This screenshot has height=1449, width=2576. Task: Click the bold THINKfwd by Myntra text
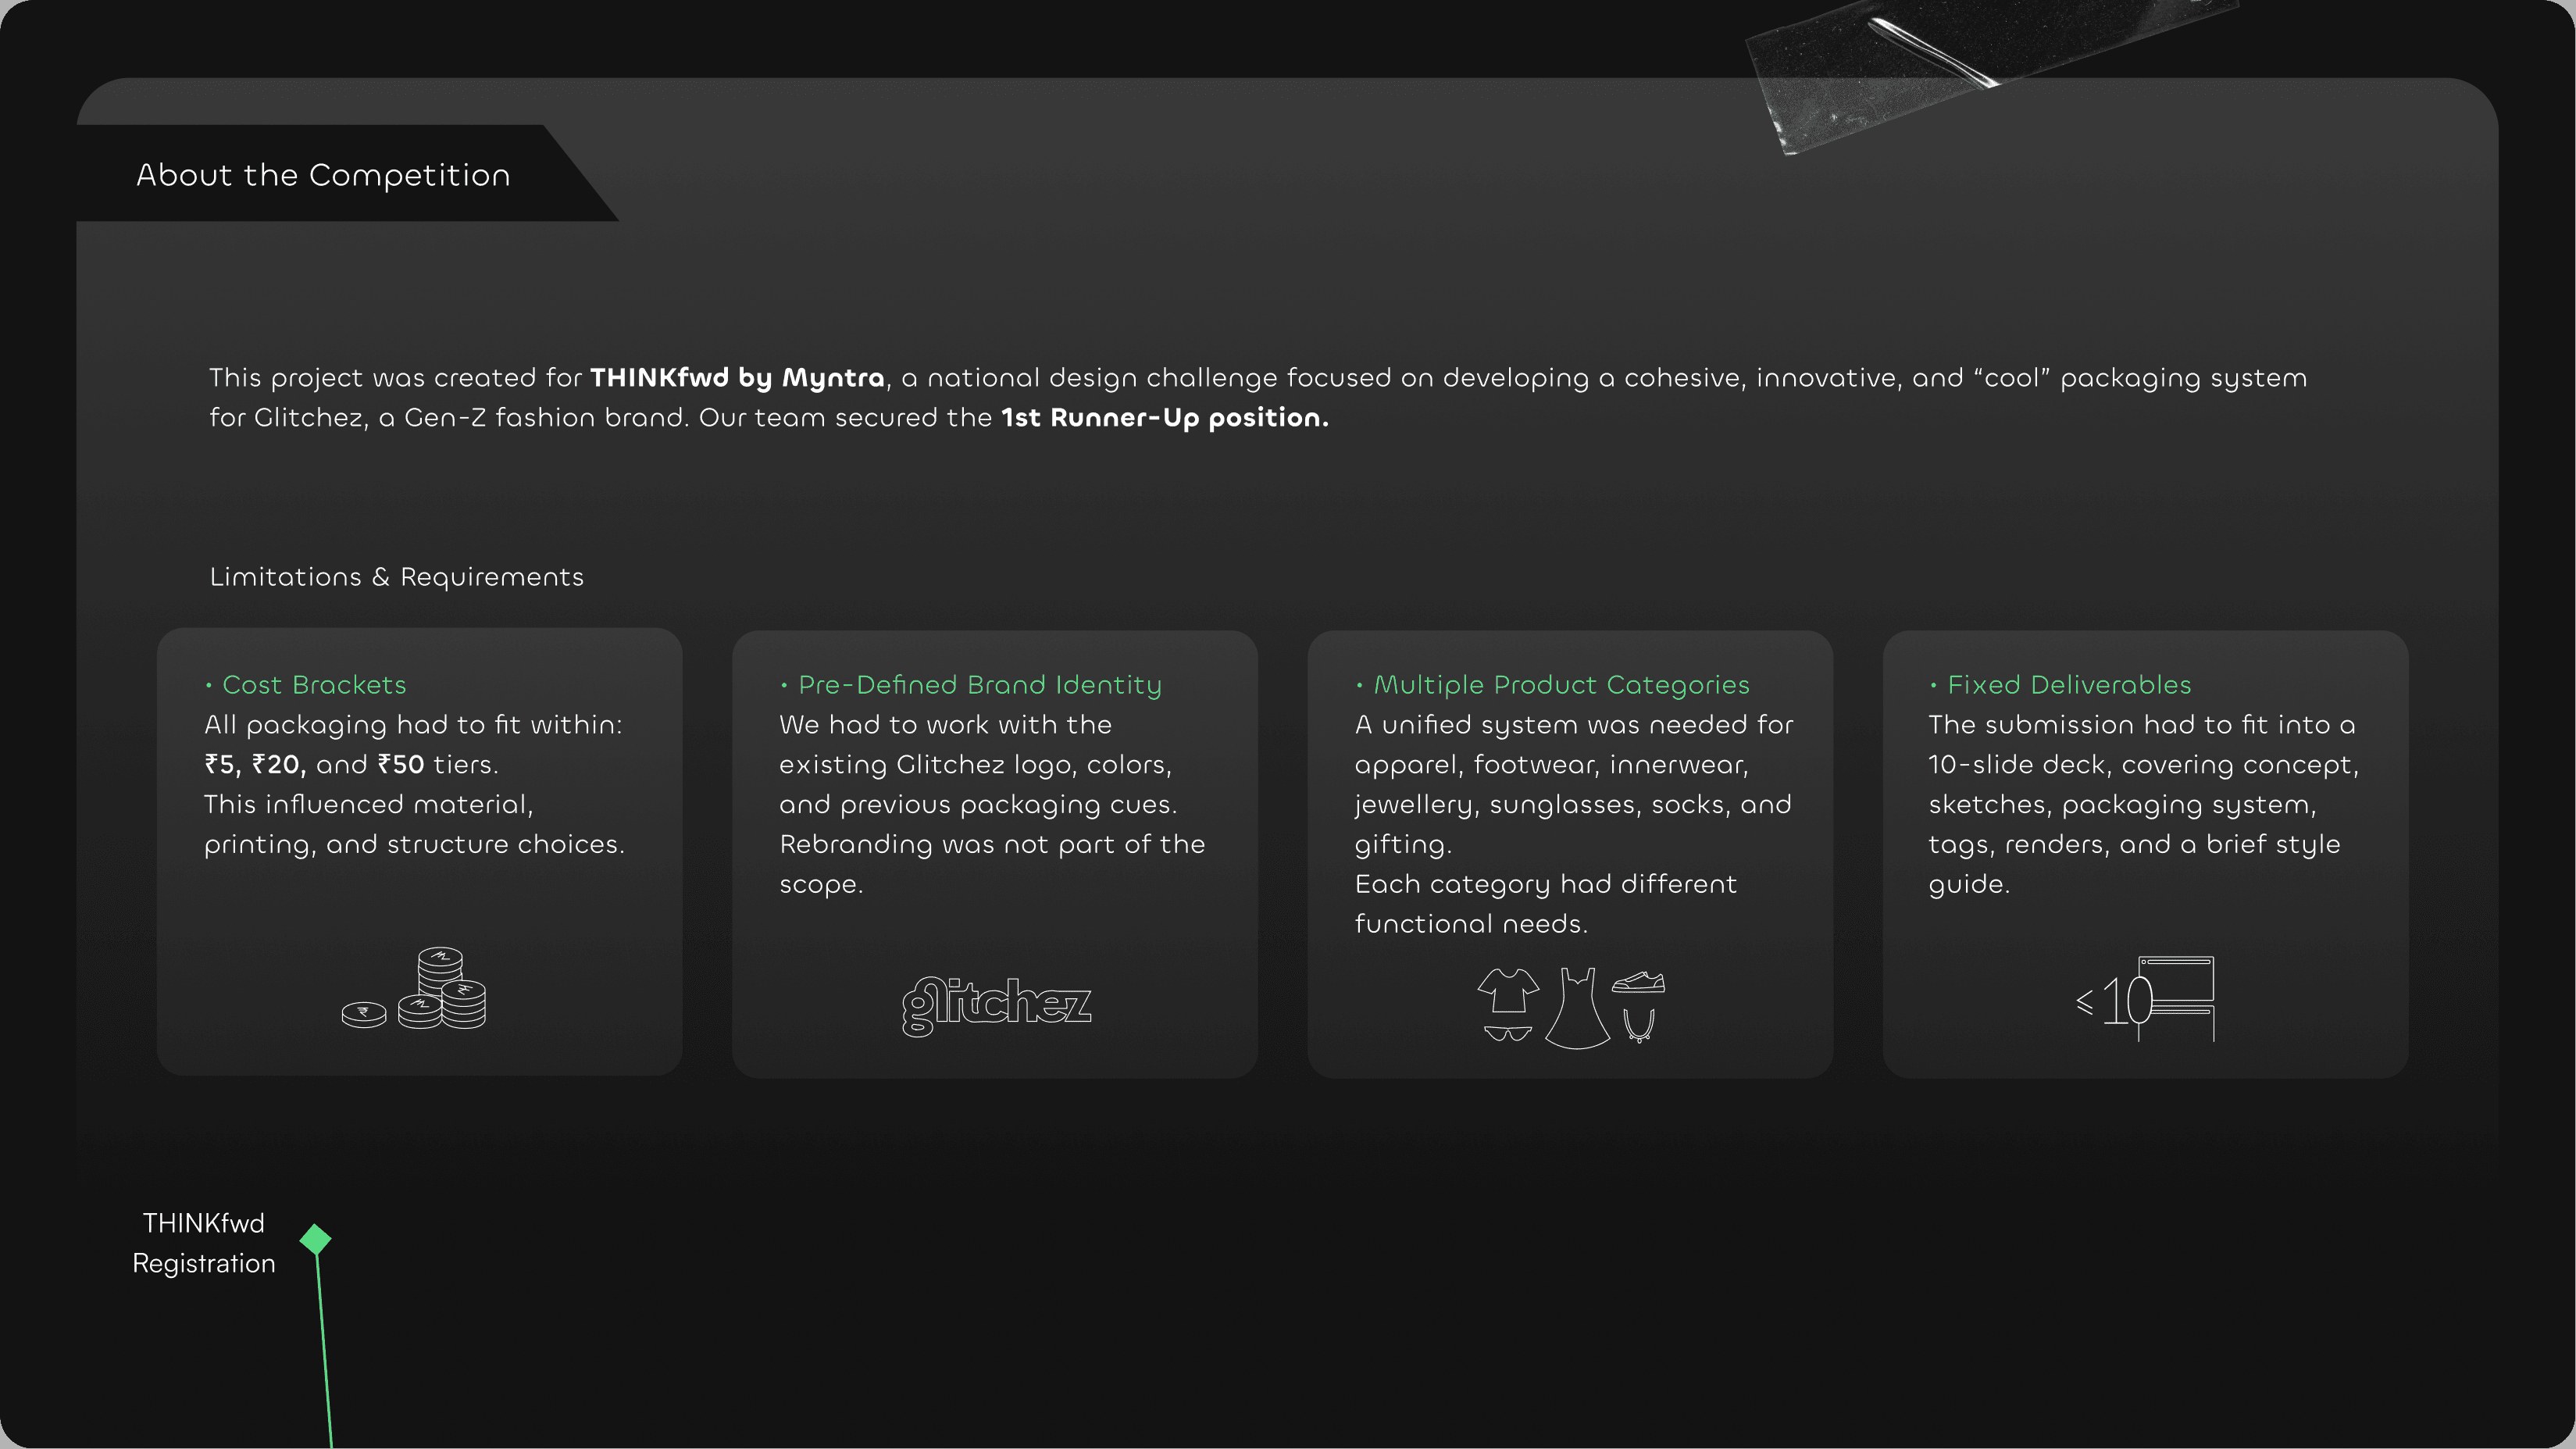[x=737, y=378]
